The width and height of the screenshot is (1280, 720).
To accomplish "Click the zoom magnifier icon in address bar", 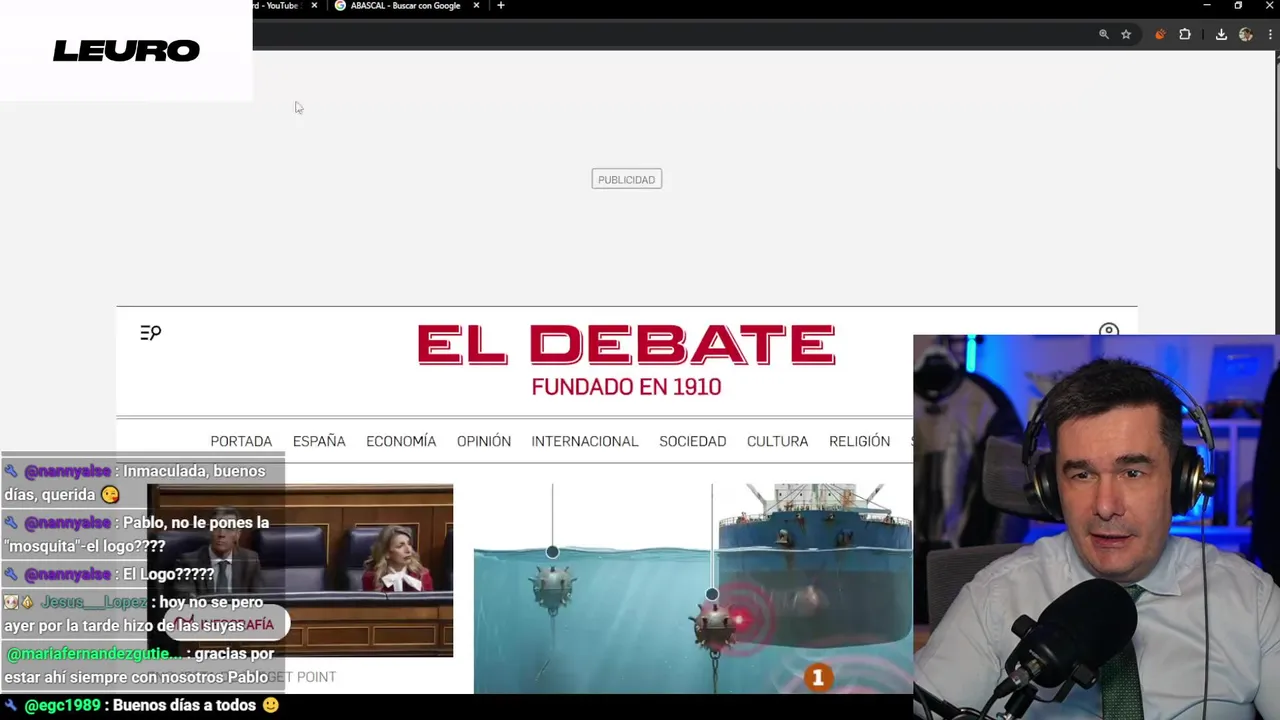I will point(1104,34).
